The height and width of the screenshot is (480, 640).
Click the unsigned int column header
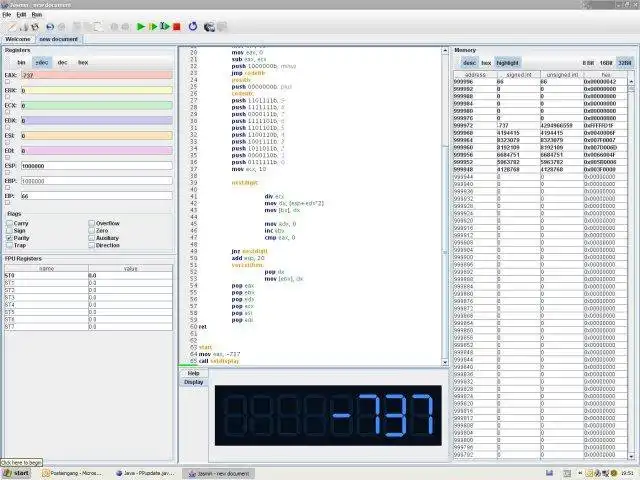(x=562, y=75)
